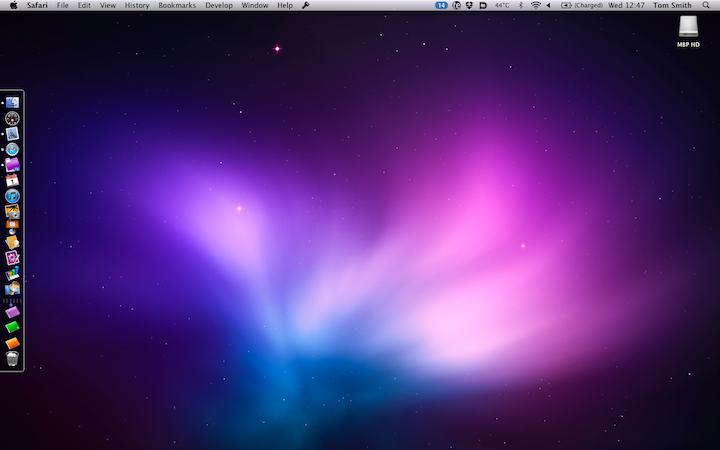Switch to Safari compass icon in Dock
This screenshot has width=720, height=450.
pyautogui.click(x=12, y=149)
